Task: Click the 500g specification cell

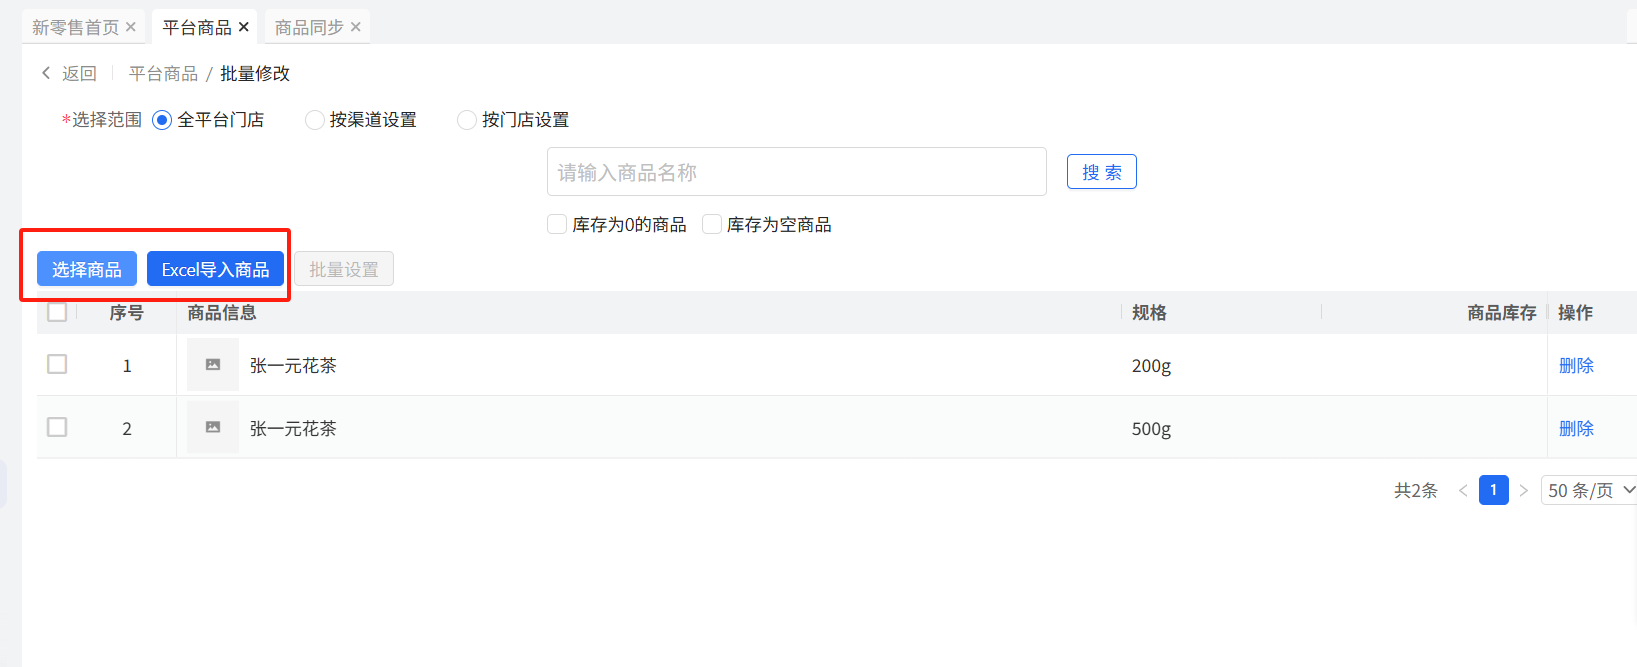Action: (1151, 429)
